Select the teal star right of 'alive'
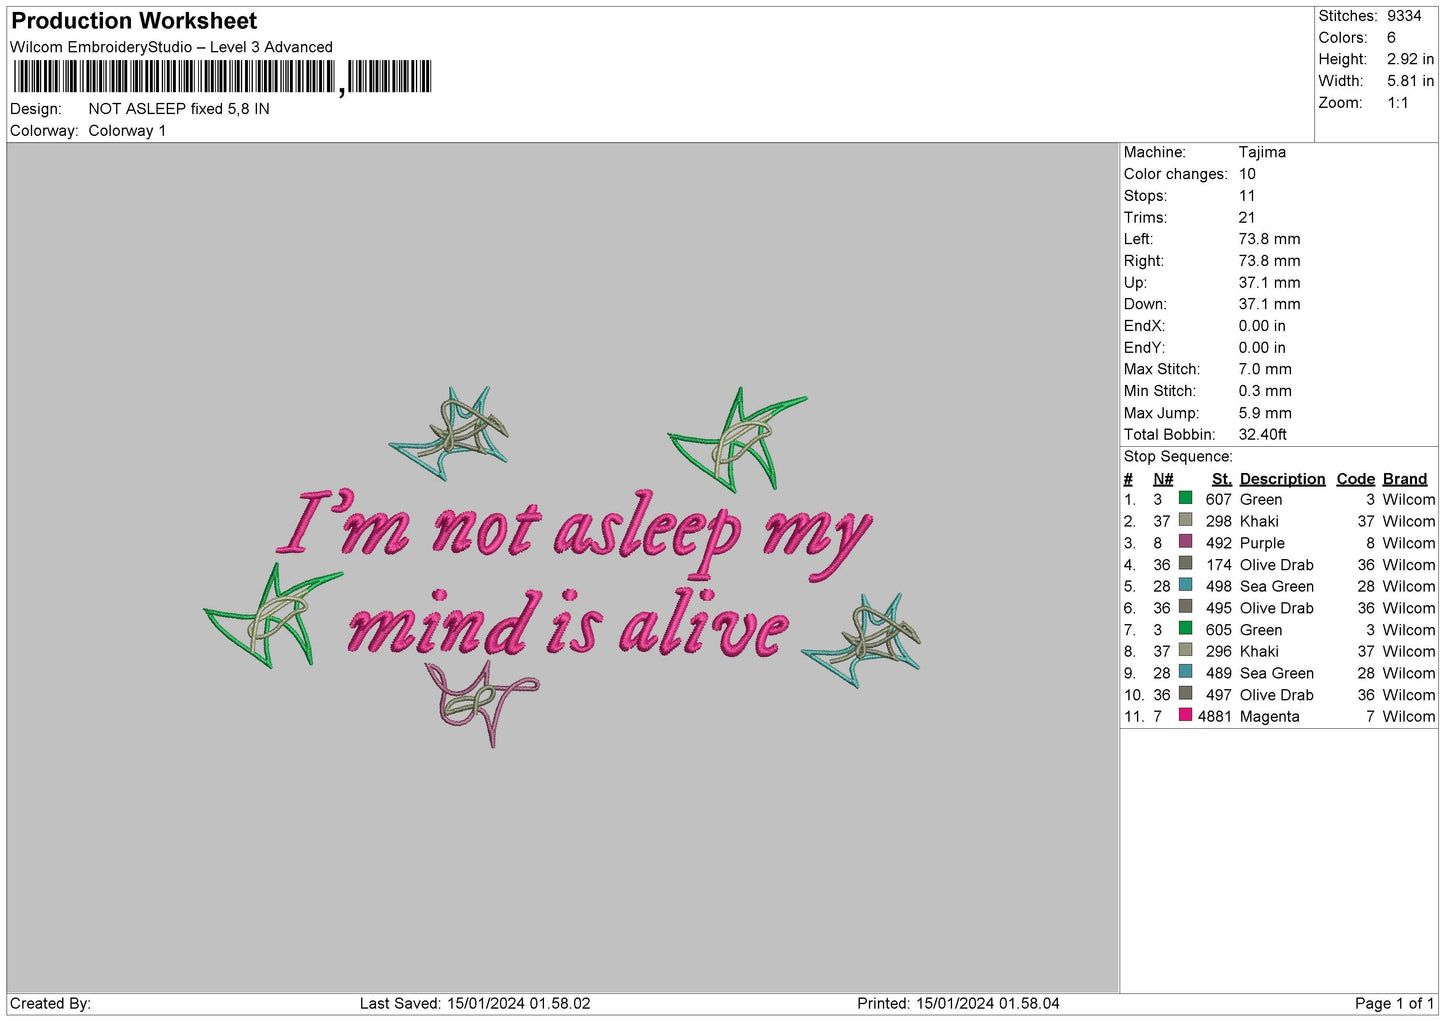The height and width of the screenshot is (1021, 1445). click(861, 640)
